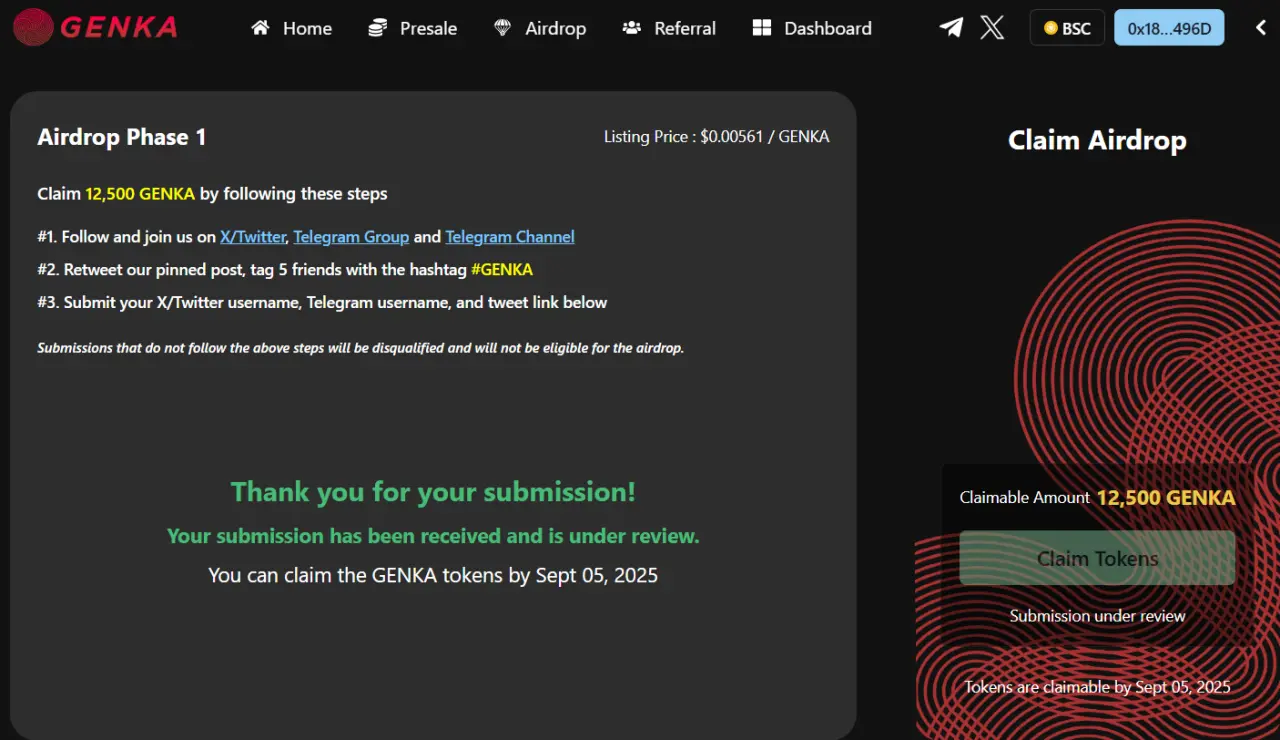Collapse panel with the left chevron
This screenshot has width=1280, height=740.
pyautogui.click(x=1261, y=28)
